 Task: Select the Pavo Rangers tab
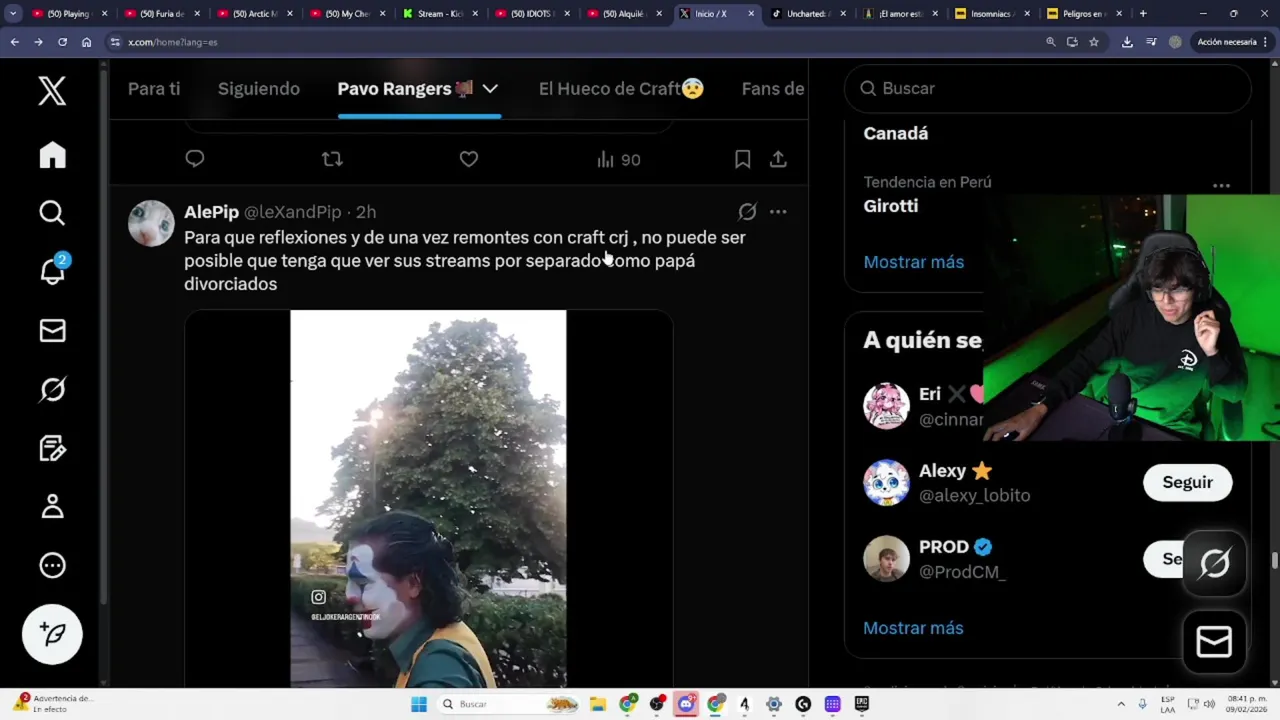tap(405, 89)
